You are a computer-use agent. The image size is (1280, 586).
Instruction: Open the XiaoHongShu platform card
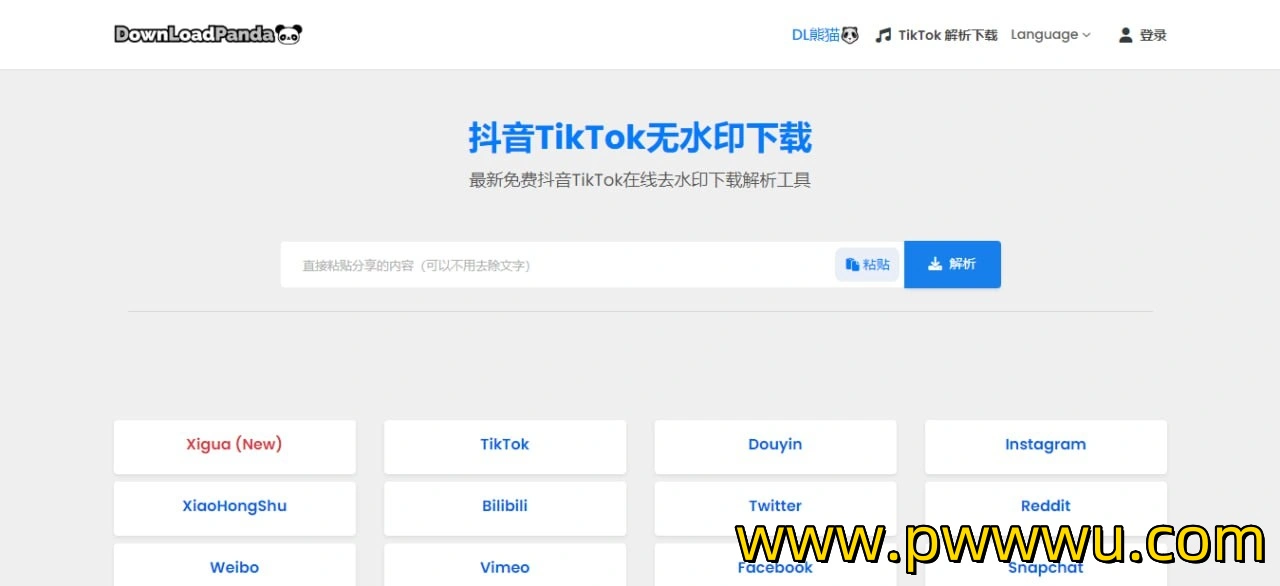click(x=234, y=508)
